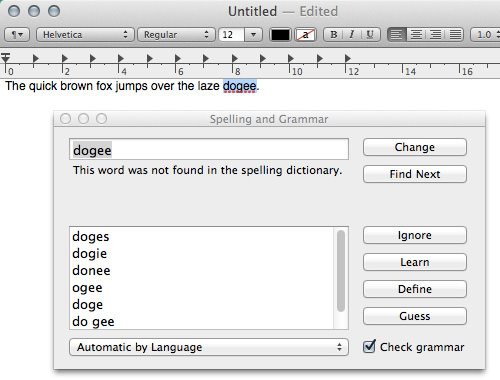
Task: Select the suggestion 'doge'
Action: [201, 304]
